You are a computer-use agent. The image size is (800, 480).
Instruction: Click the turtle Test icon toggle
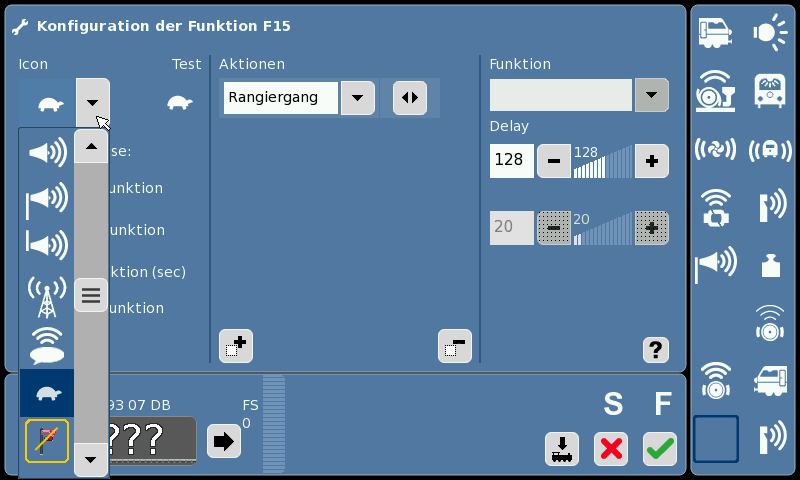tap(180, 103)
